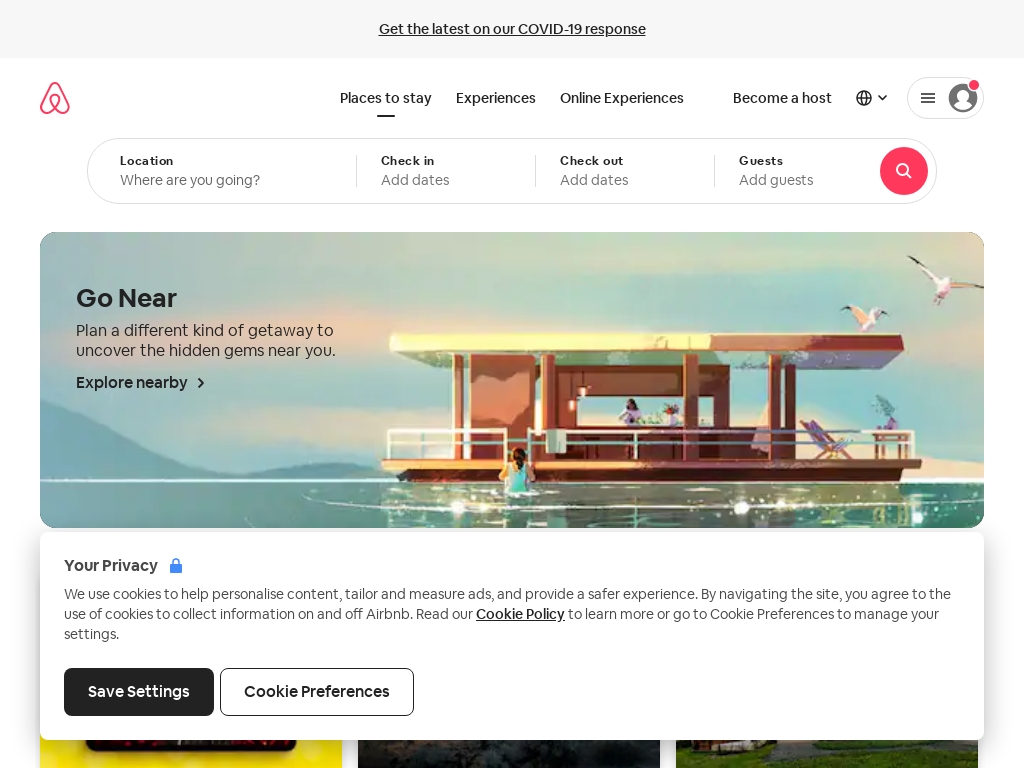Expand the language dropdown chevron

pos(882,98)
